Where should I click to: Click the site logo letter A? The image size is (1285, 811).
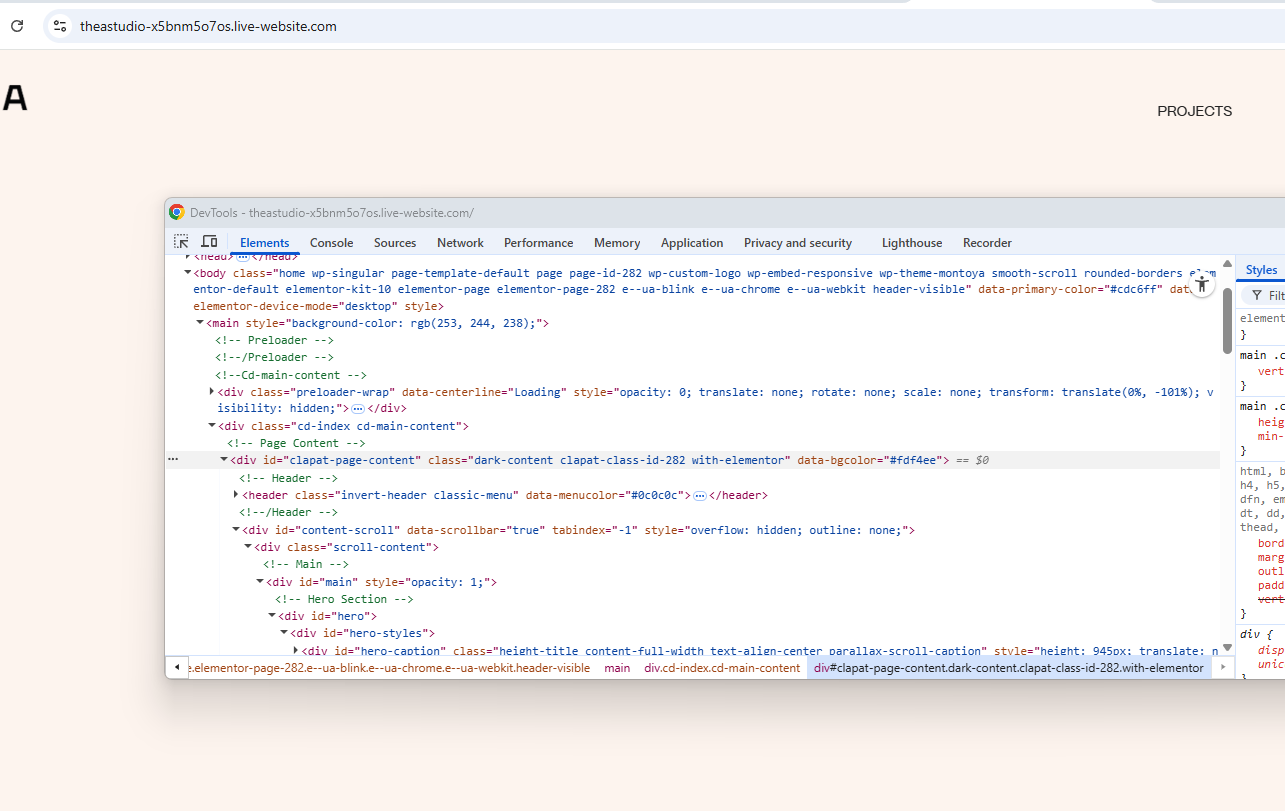pyautogui.click(x=15, y=98)
